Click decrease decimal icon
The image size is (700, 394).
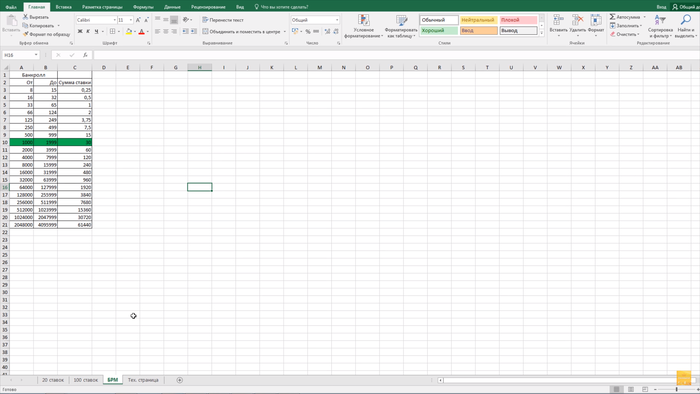click(335, 32)
